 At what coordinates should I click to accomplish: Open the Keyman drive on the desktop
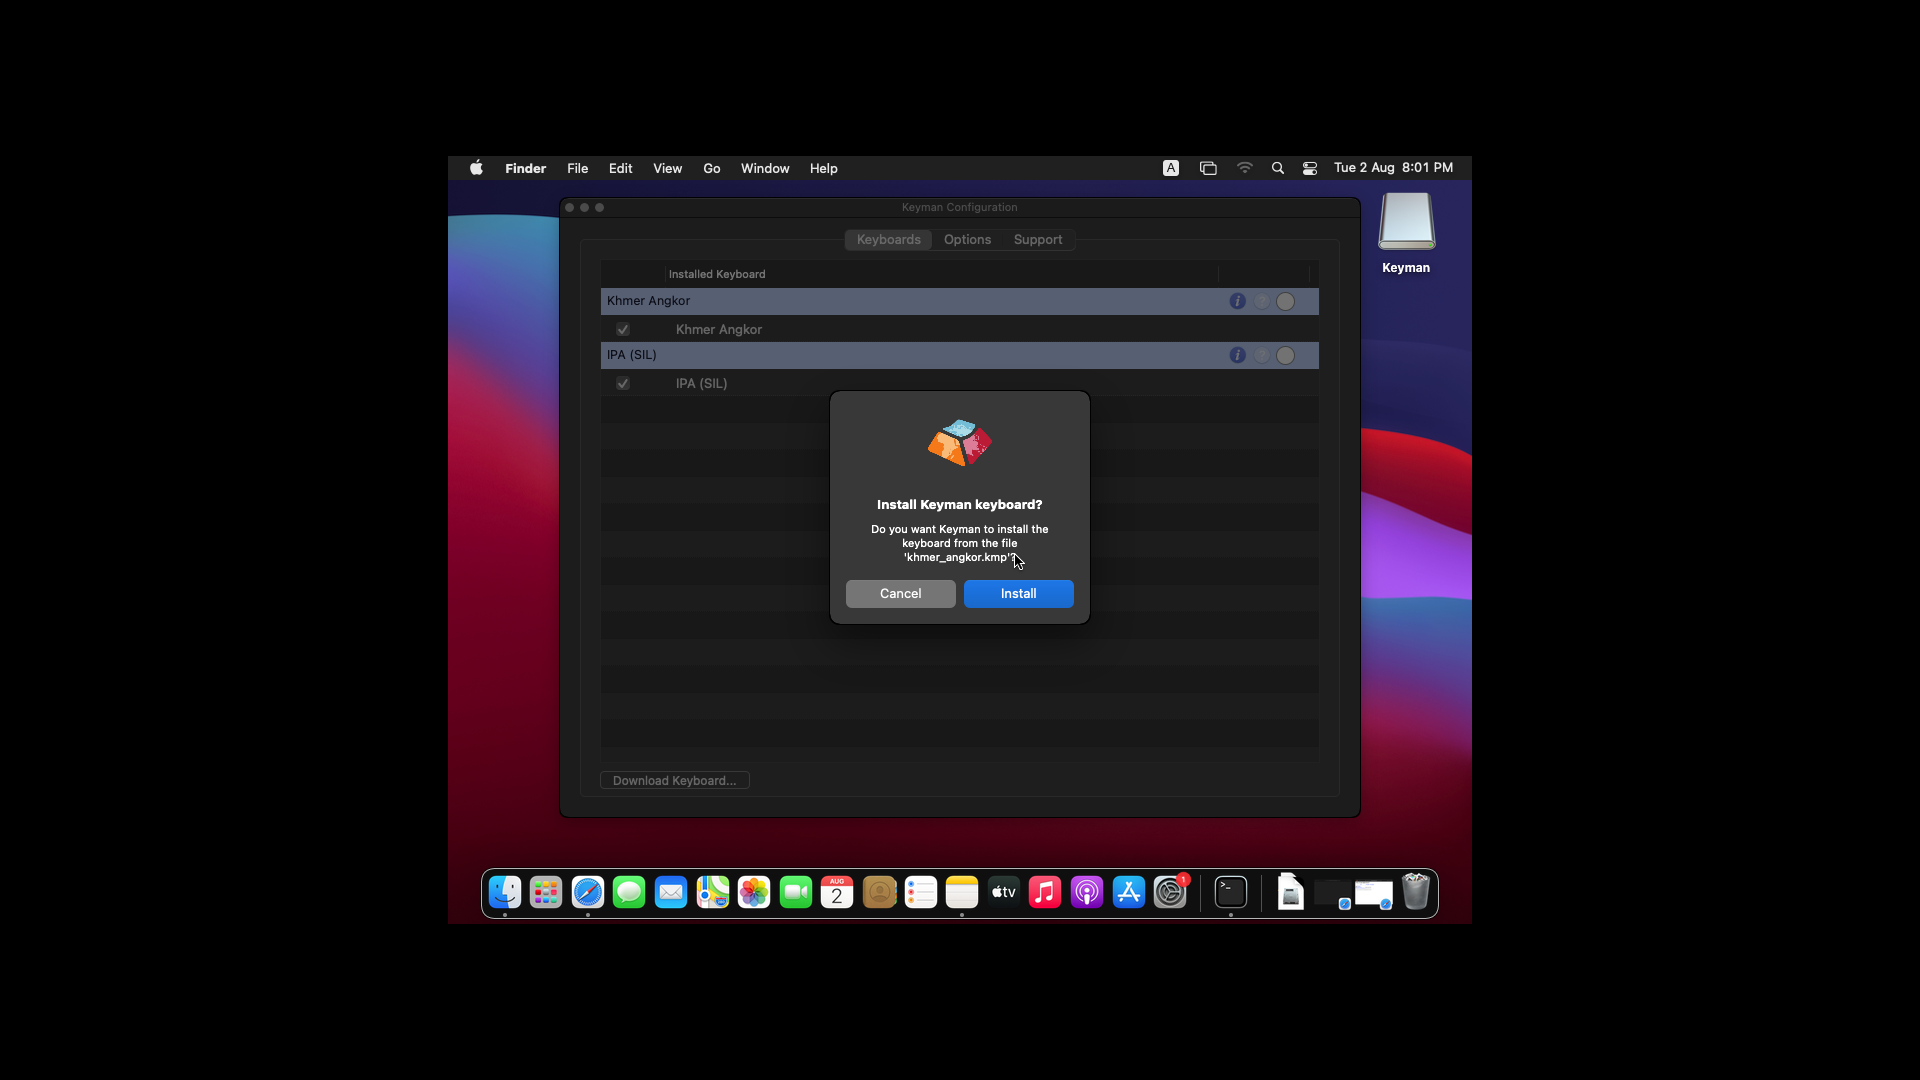pyautogui.click(x=1406, y=222)
